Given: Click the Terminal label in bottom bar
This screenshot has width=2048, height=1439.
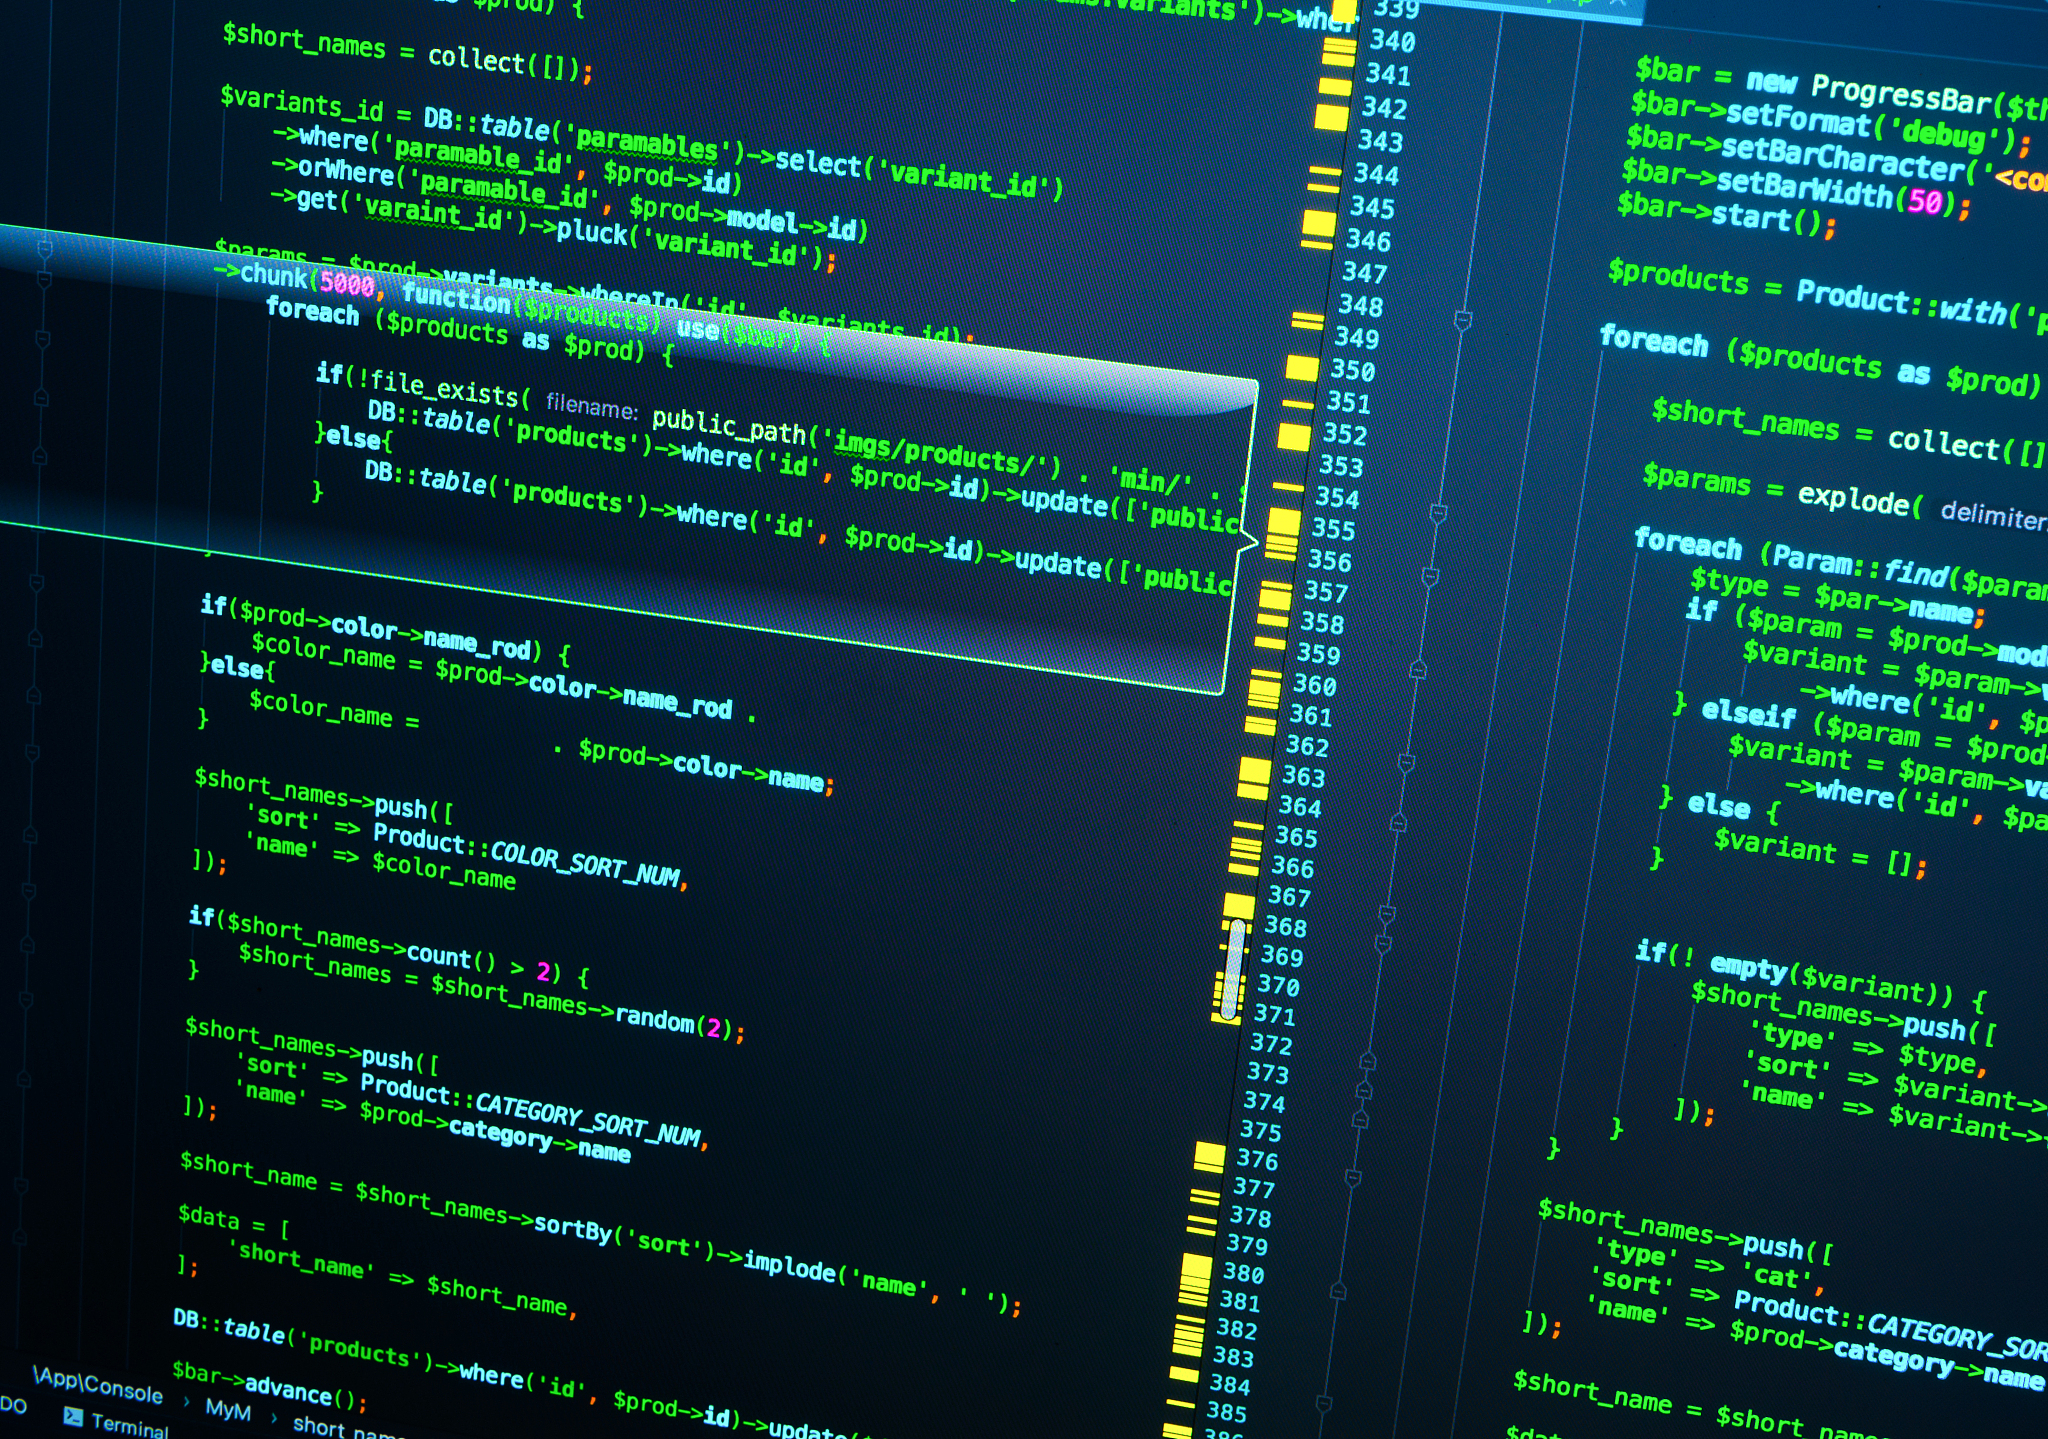Looking at the screenshot, I should click(130, 1425).
